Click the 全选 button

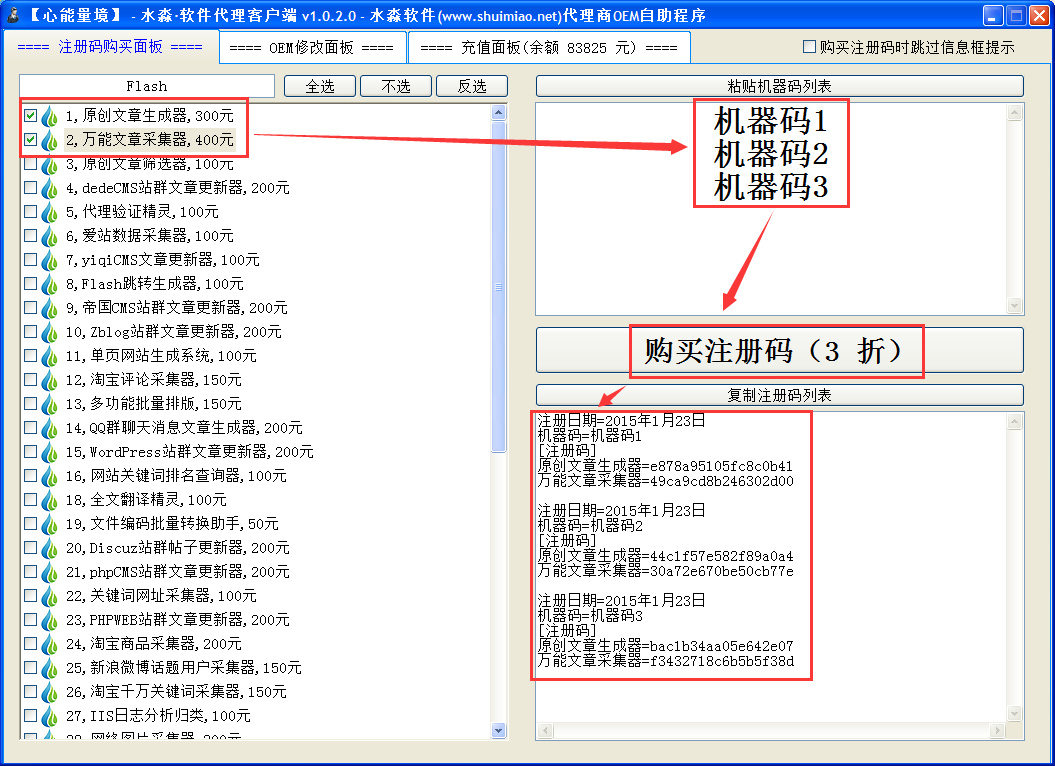coord(320,86)
